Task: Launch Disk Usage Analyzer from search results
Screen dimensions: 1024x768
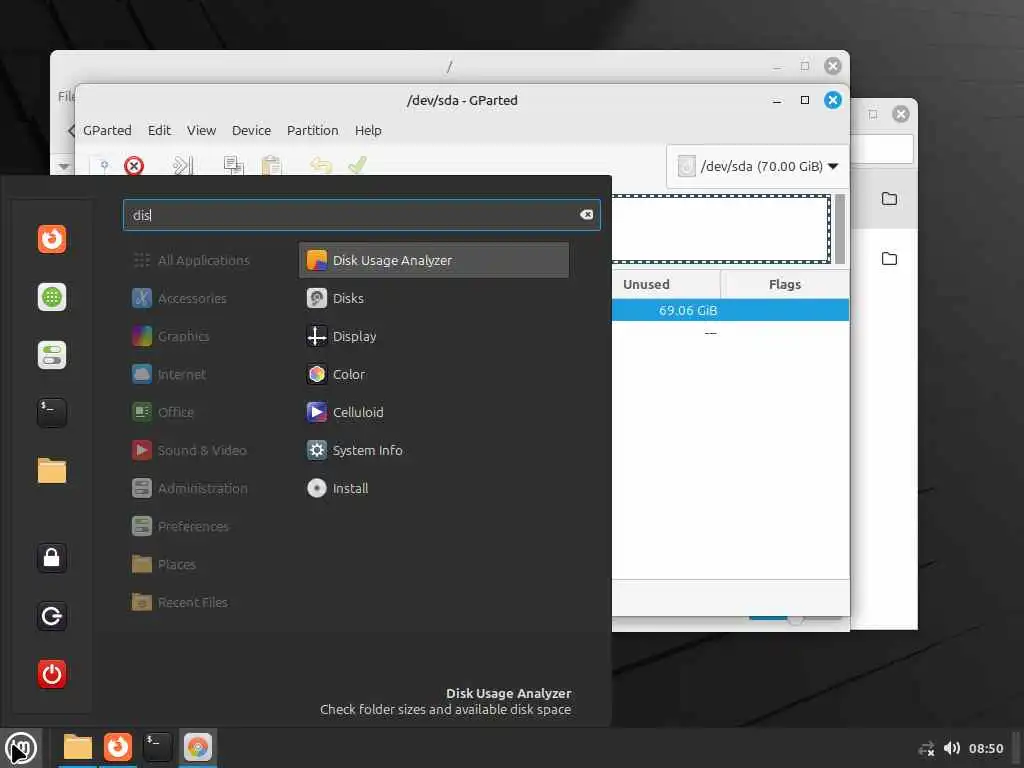Action: pyautogui.click(x=434, y=260)
